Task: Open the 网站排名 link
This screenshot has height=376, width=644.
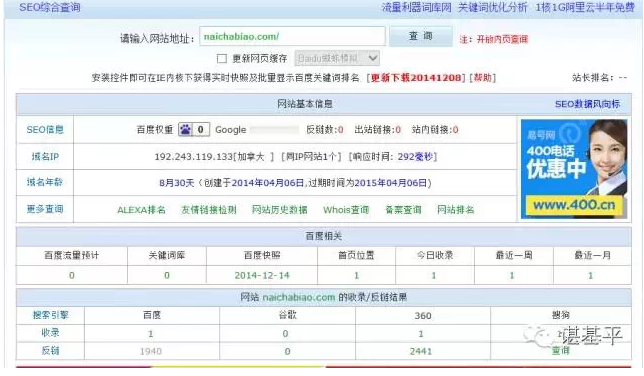Action: tap(455, 210)
